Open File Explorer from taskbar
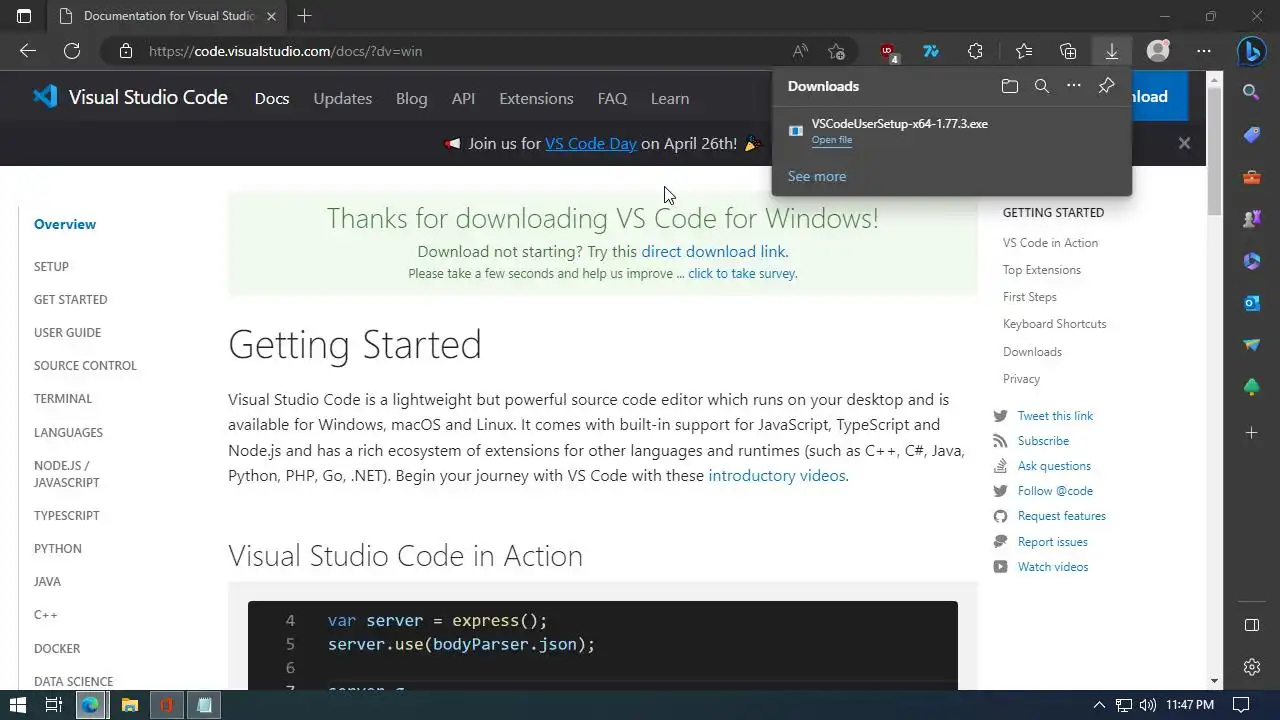The image size is (1280, 720). [129, 705]
